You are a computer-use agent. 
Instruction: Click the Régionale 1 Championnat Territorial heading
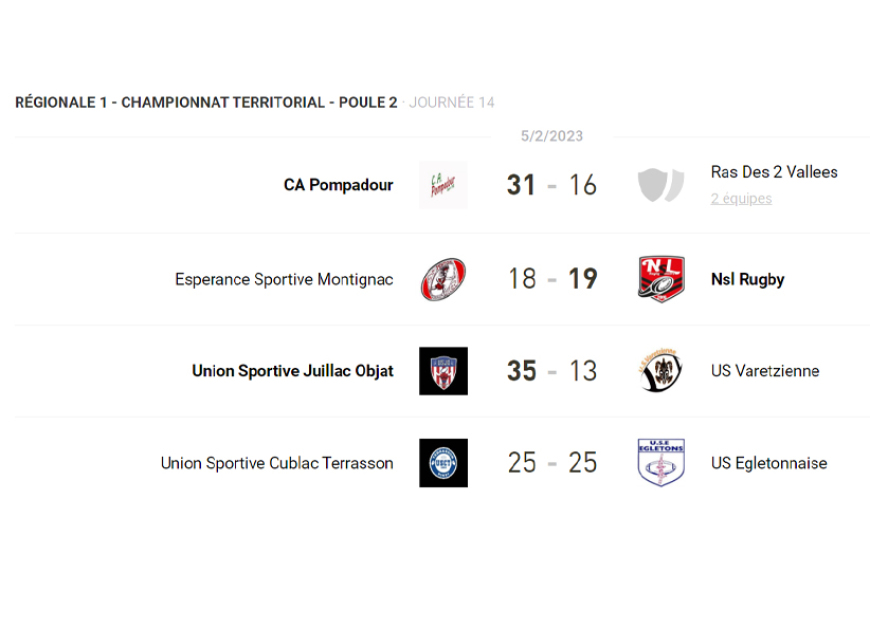(206, 102)
